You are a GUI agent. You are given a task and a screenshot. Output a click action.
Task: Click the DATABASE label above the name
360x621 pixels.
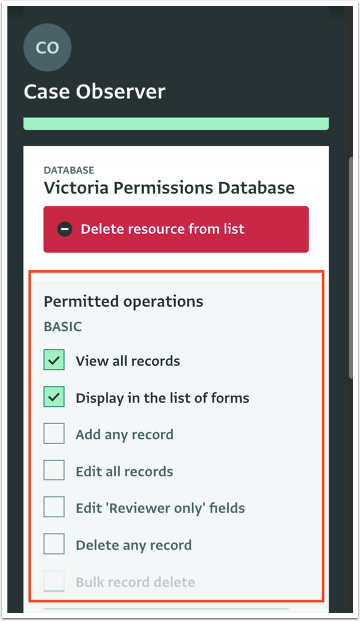click(69, 170)
